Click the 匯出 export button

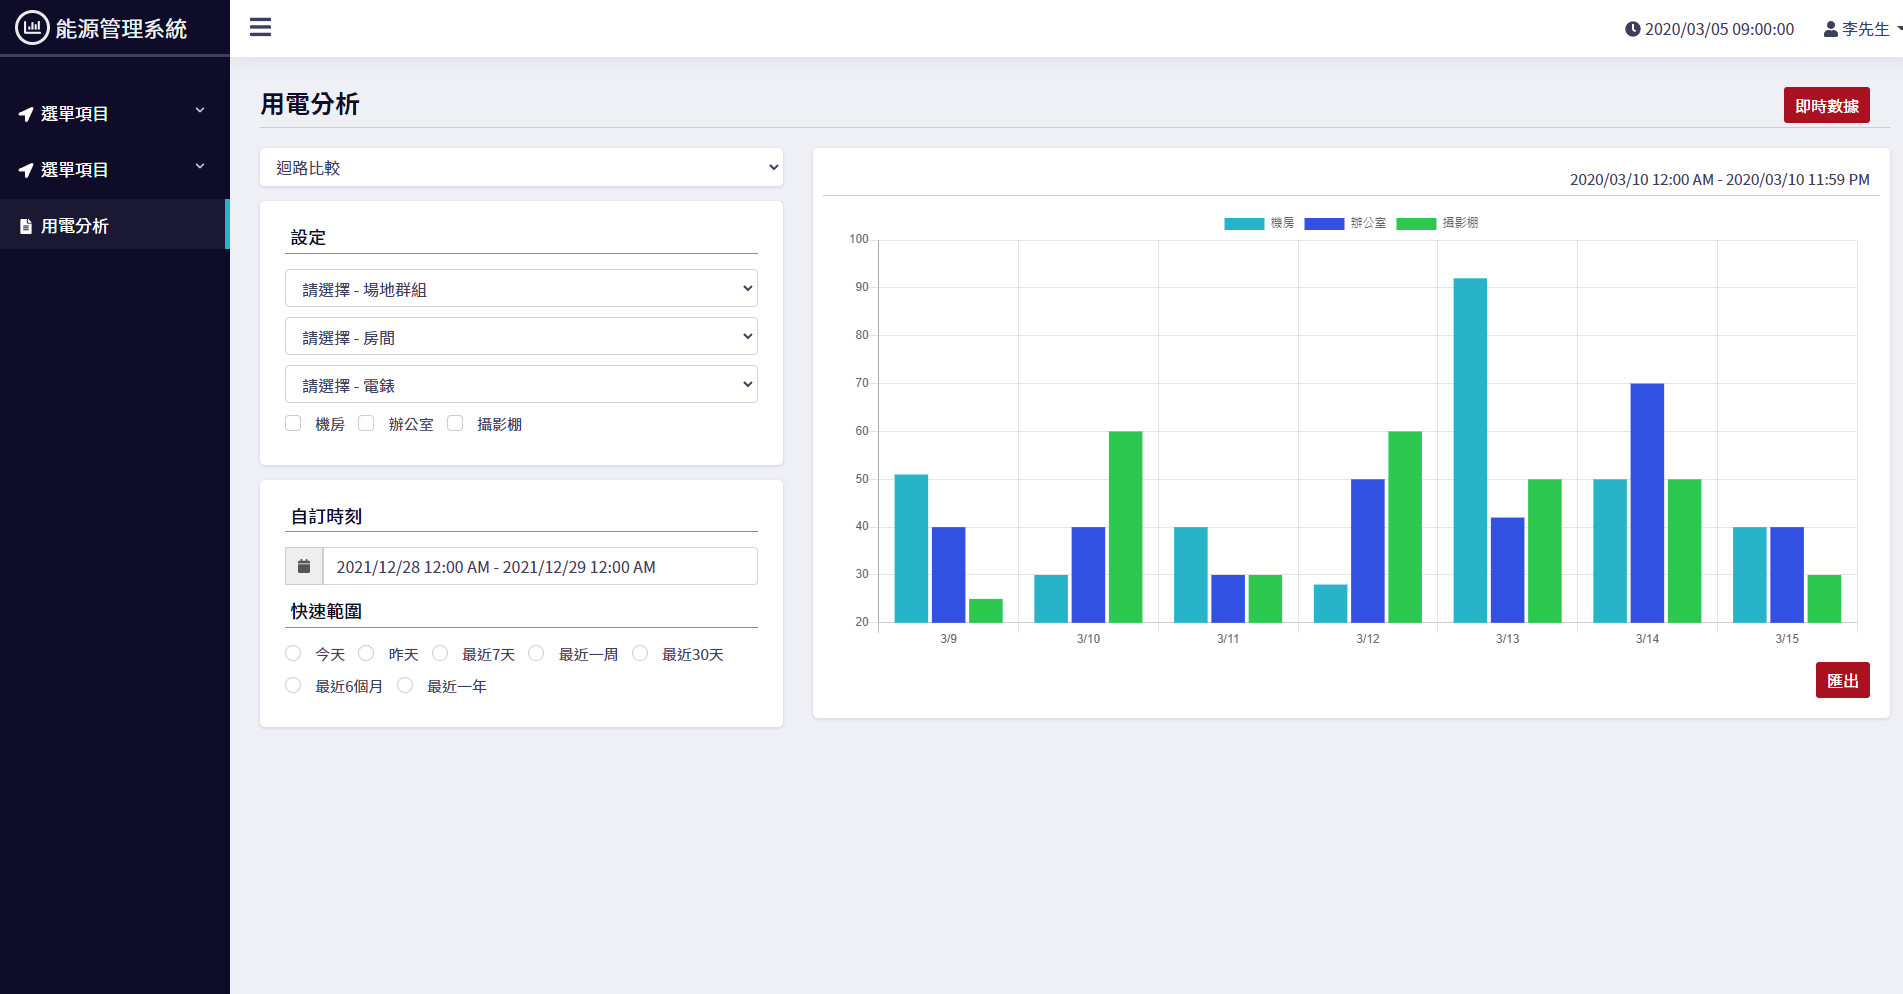pos(1842,680)
